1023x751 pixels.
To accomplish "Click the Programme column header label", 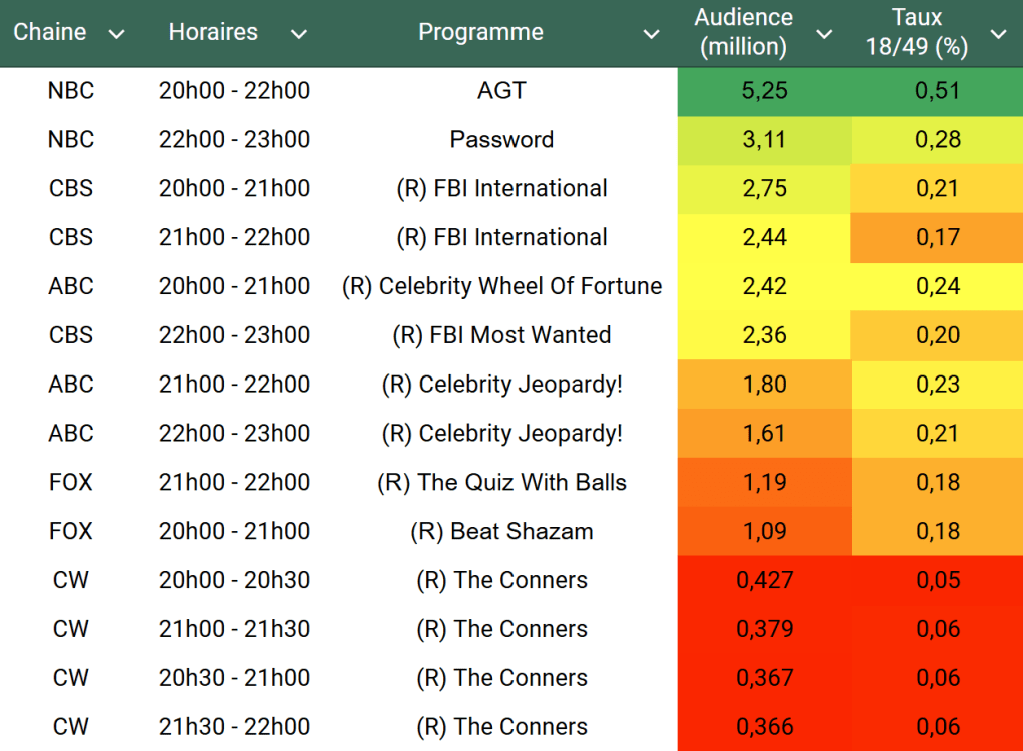I will [x=480, y=32].
